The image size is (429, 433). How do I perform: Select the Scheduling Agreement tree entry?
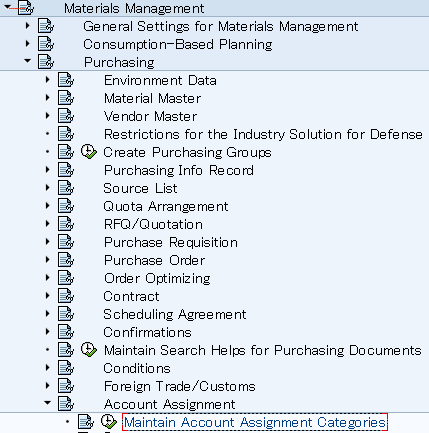(175, 314)
